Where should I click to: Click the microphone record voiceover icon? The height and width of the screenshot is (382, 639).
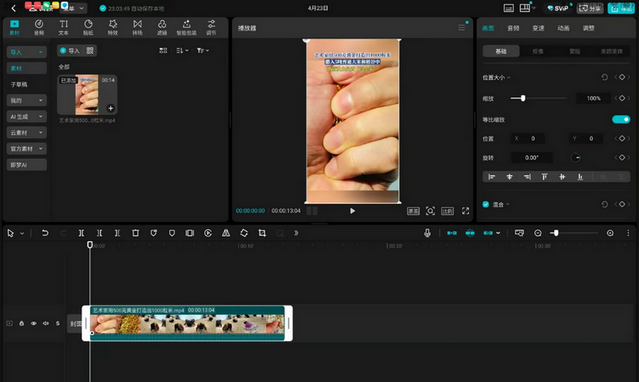click(x=427, y=233)
